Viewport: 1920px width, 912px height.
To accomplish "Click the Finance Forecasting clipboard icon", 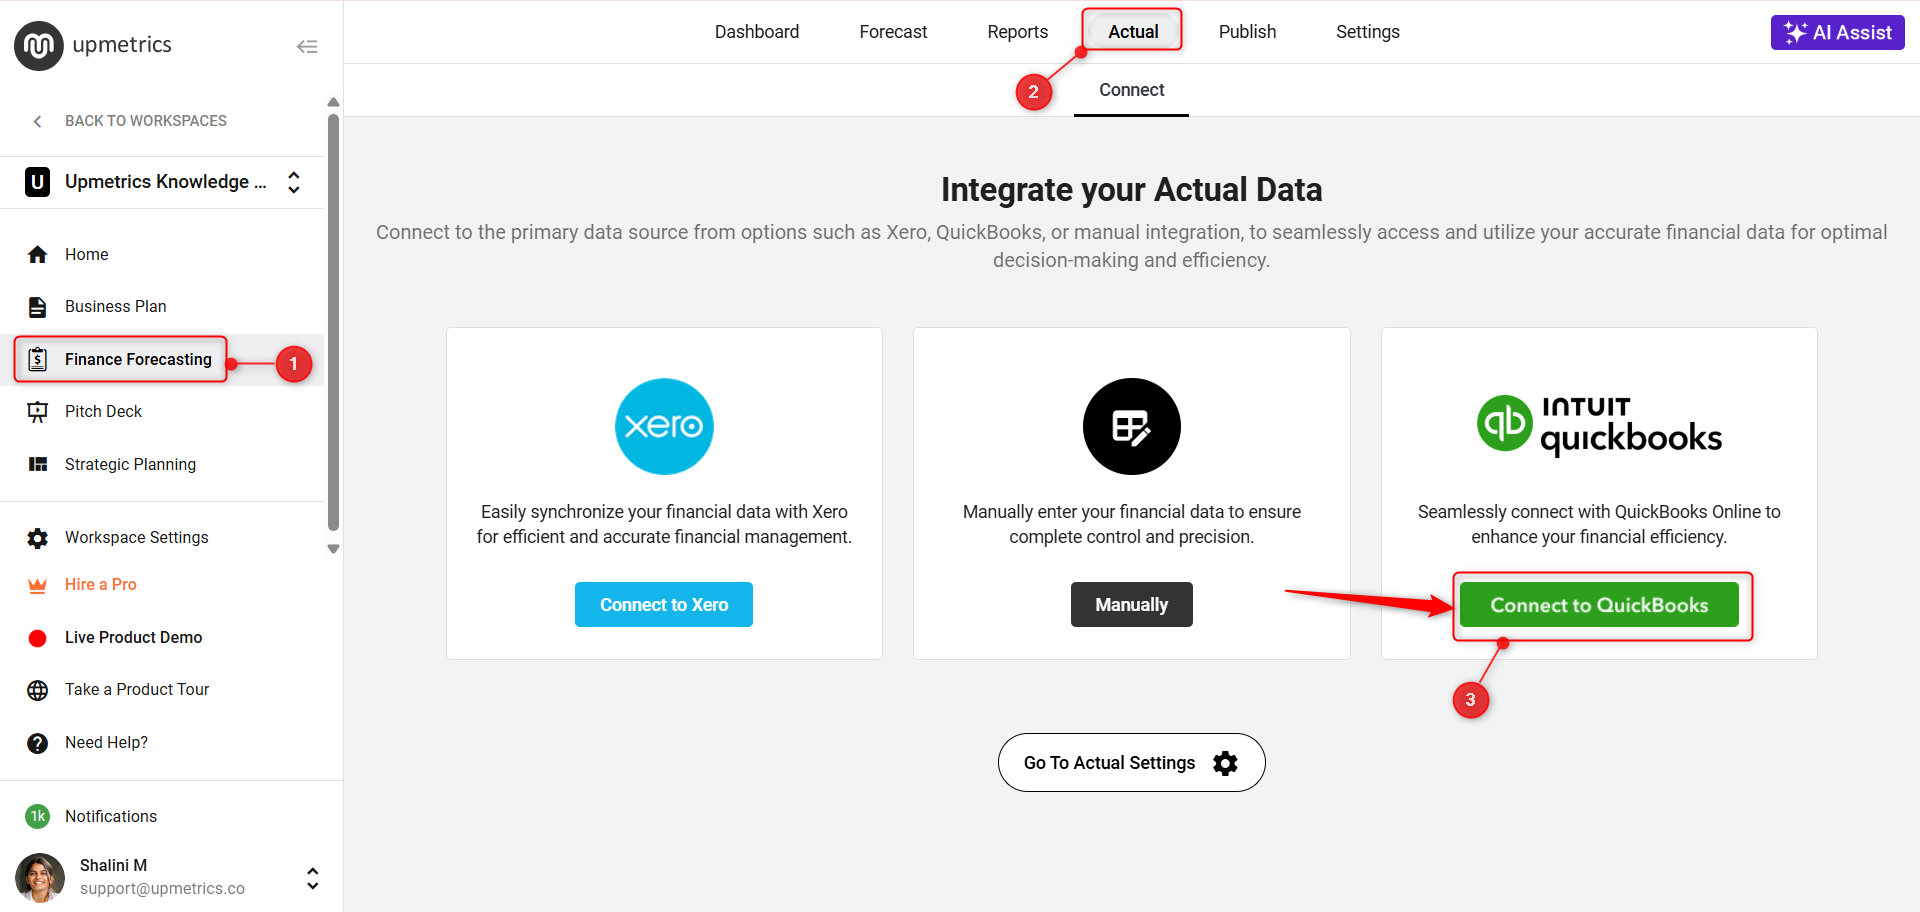I will coord(38,359).
